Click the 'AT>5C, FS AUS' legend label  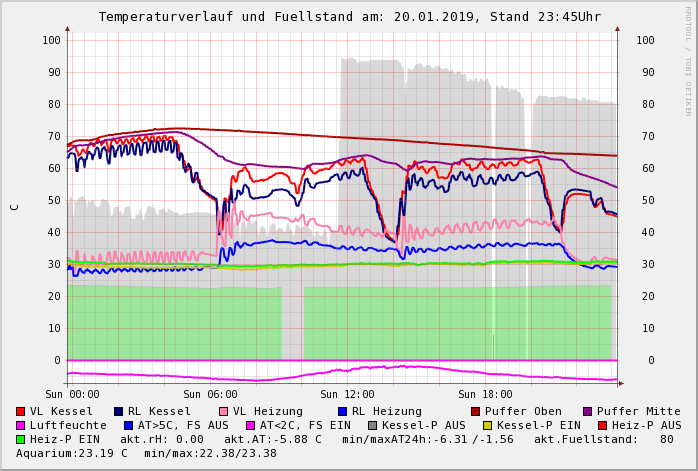point(183,425)
